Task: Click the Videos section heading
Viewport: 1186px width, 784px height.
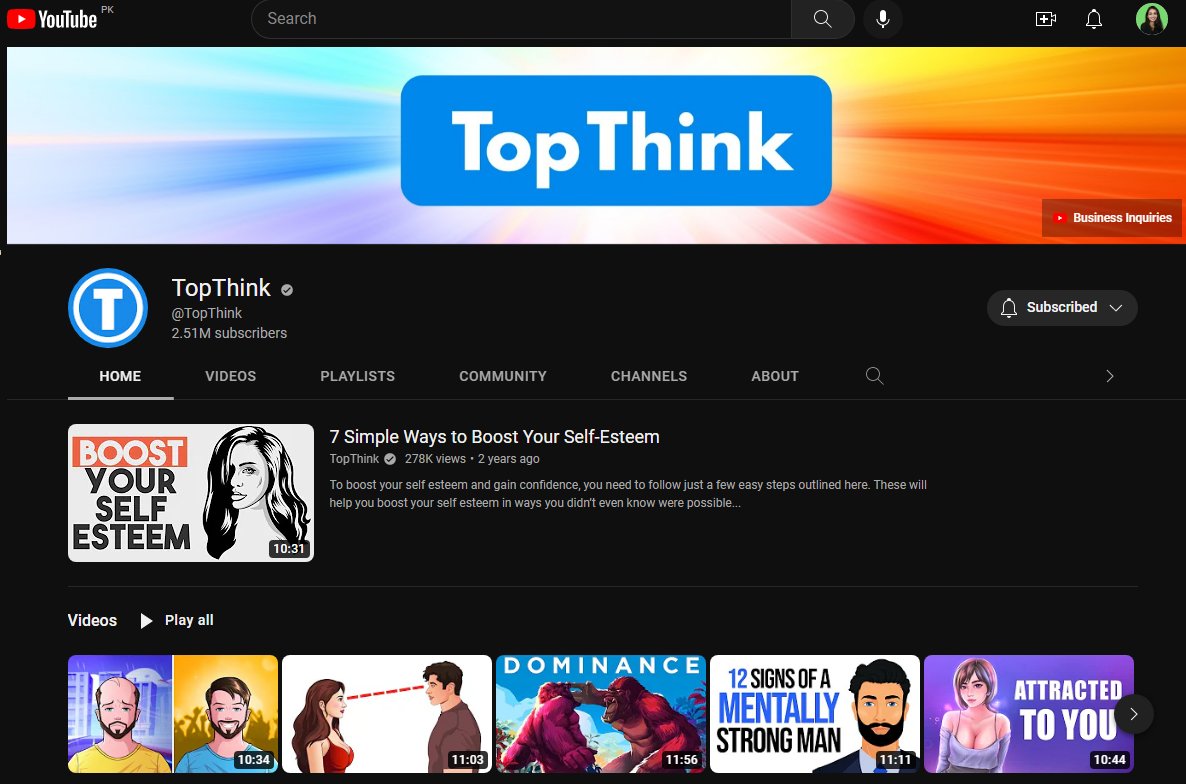Action: point(92,620)
